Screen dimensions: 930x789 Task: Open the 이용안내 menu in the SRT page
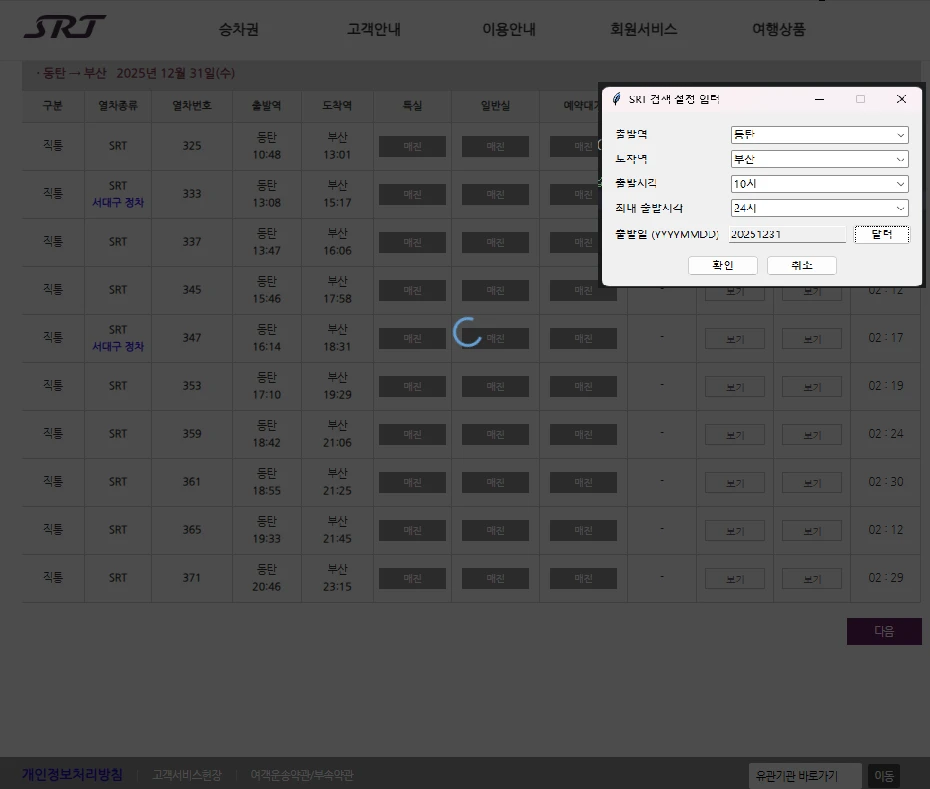point(509,29)
